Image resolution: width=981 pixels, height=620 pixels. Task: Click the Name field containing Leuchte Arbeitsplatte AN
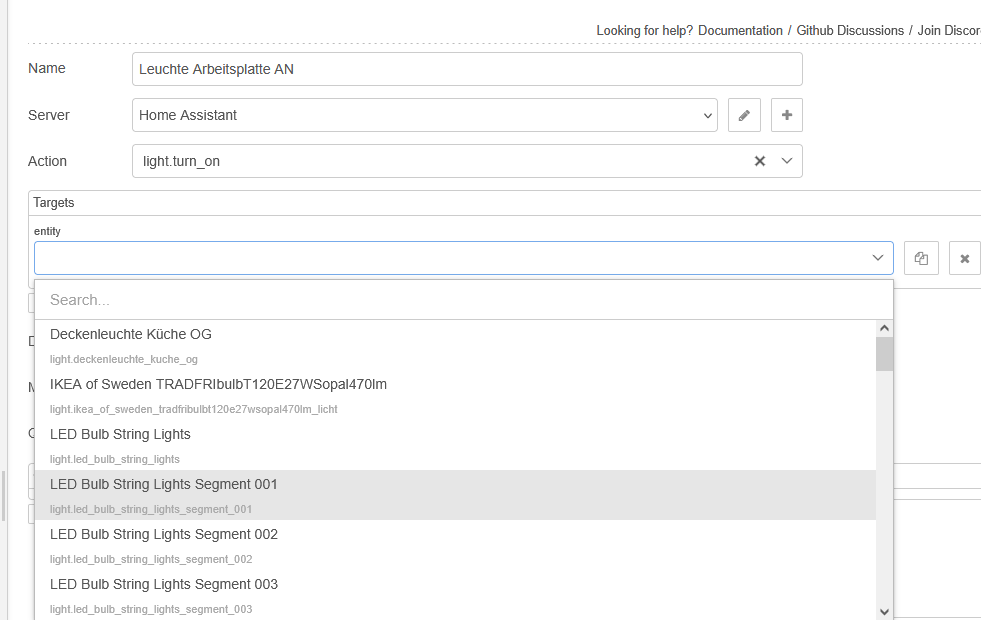[x=467, y=69]
